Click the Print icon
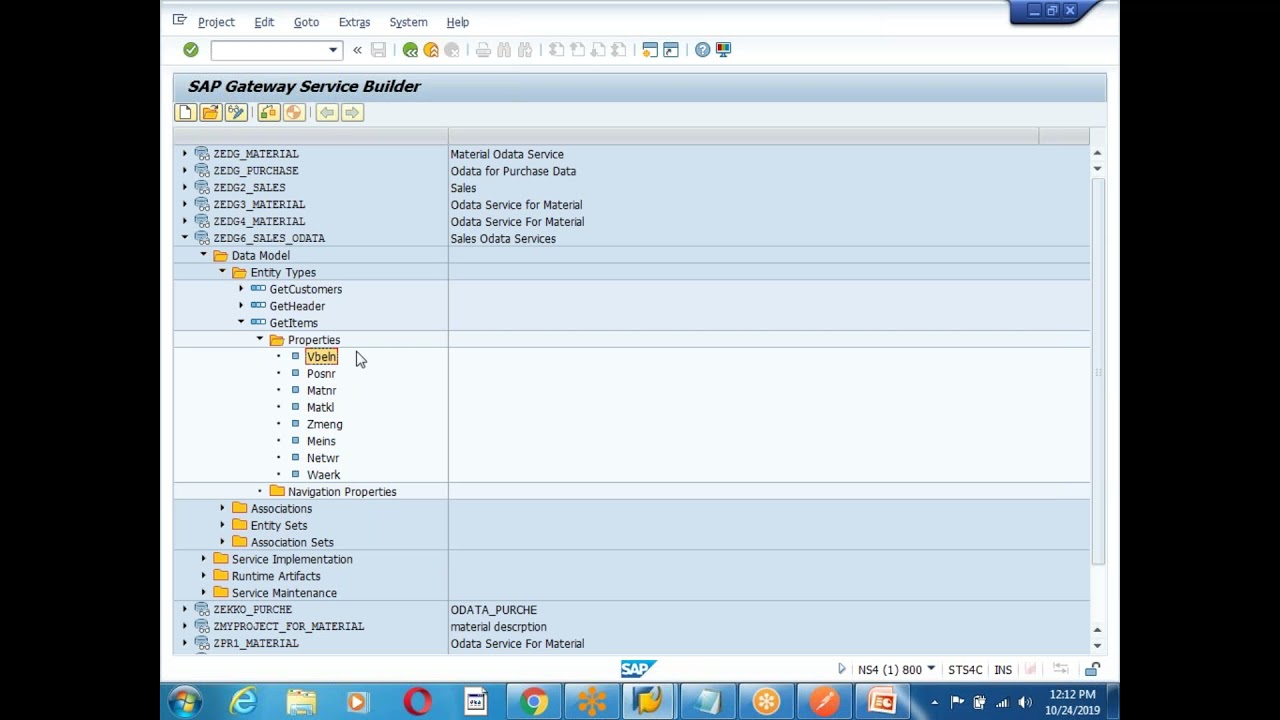 coord(483,50)
